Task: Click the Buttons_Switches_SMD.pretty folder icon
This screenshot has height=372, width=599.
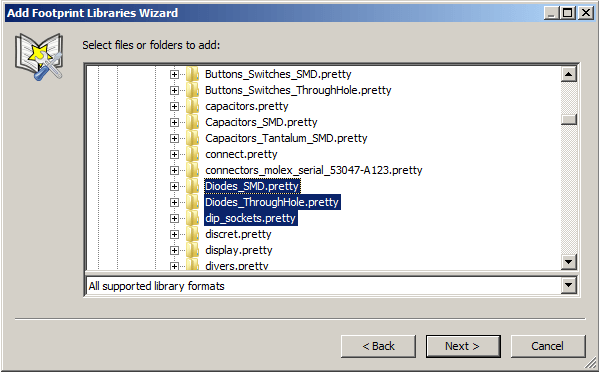Action: (193, 74)
